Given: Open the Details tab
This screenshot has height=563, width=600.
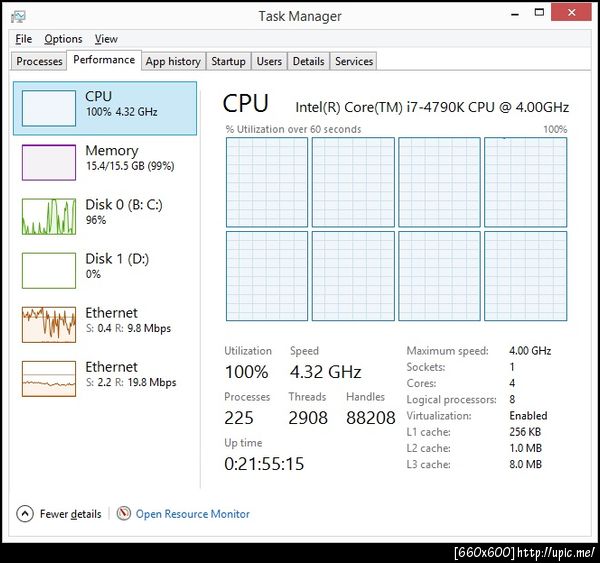Looking at the screenshot, I should 308,61.
